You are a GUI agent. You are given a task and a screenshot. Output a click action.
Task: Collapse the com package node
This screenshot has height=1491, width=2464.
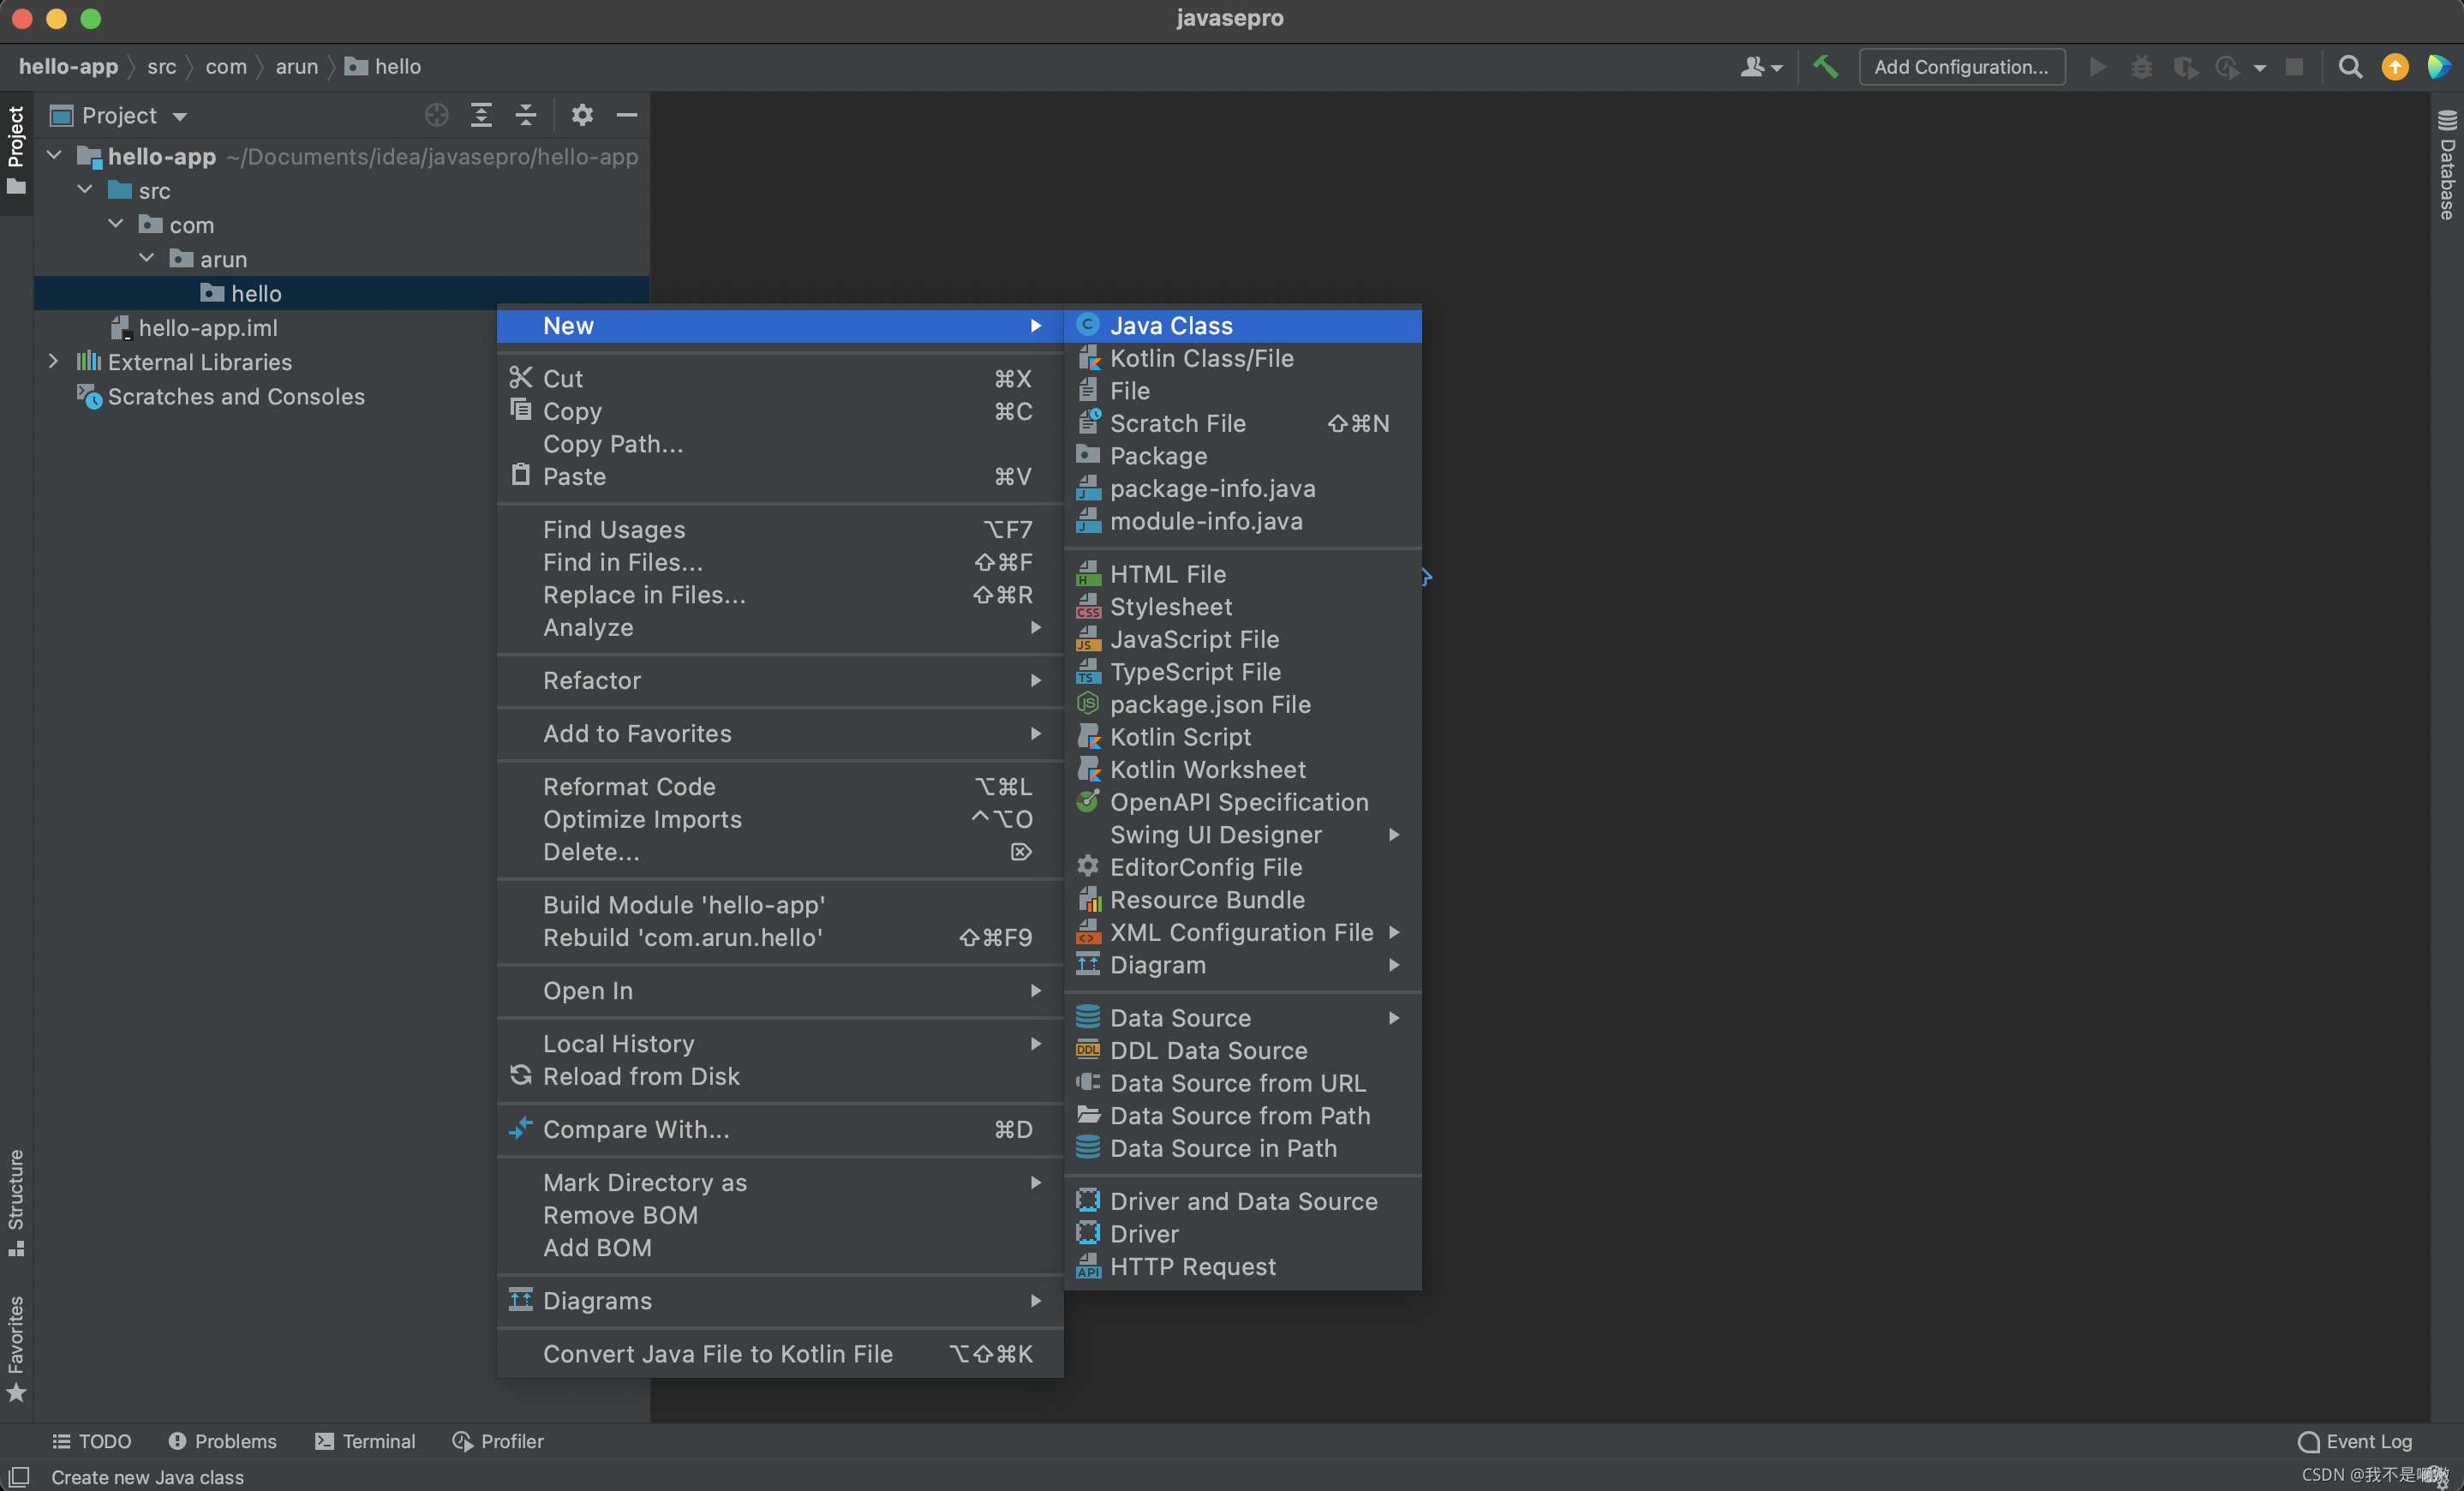point(116,224)
